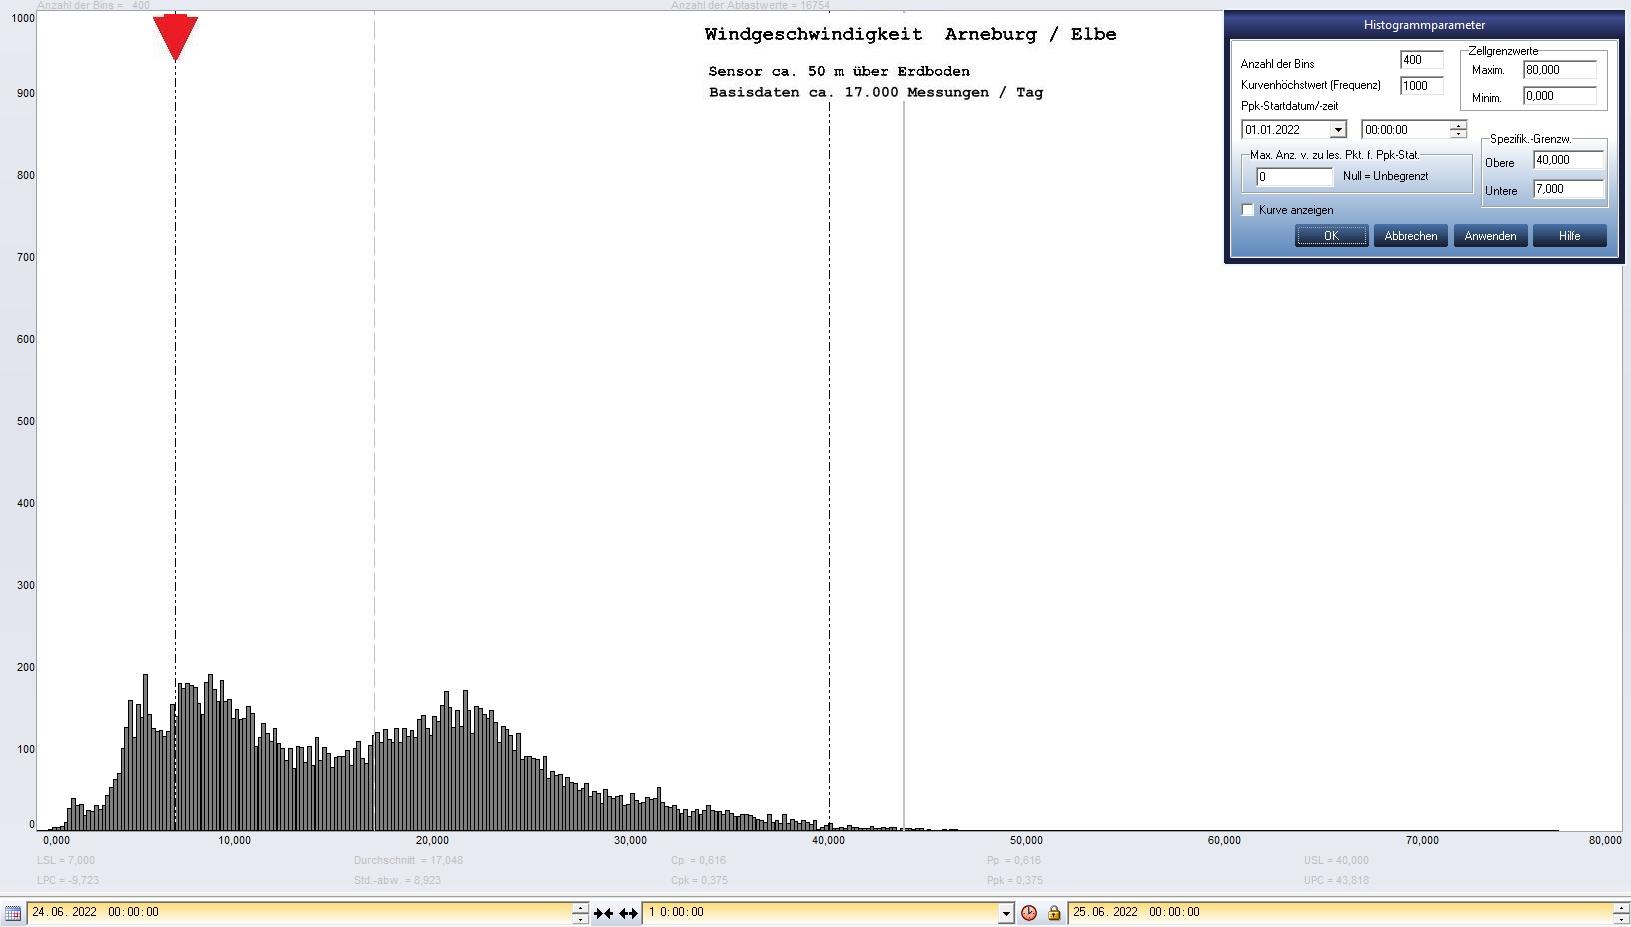Screen dimensions: 1631x927
Task: Click the calendar icon in bottom bar
Action: [13, 913]
